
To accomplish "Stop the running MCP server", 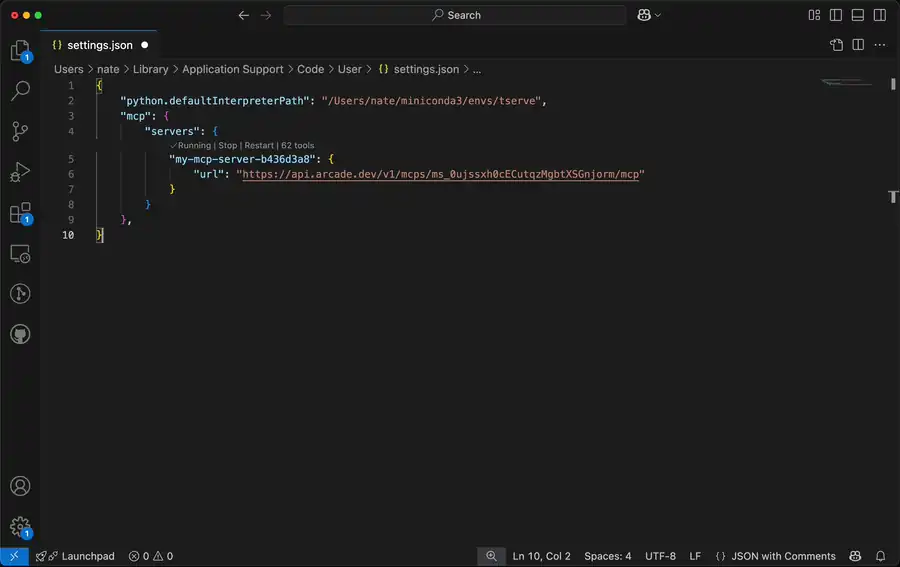I will 228,145.
